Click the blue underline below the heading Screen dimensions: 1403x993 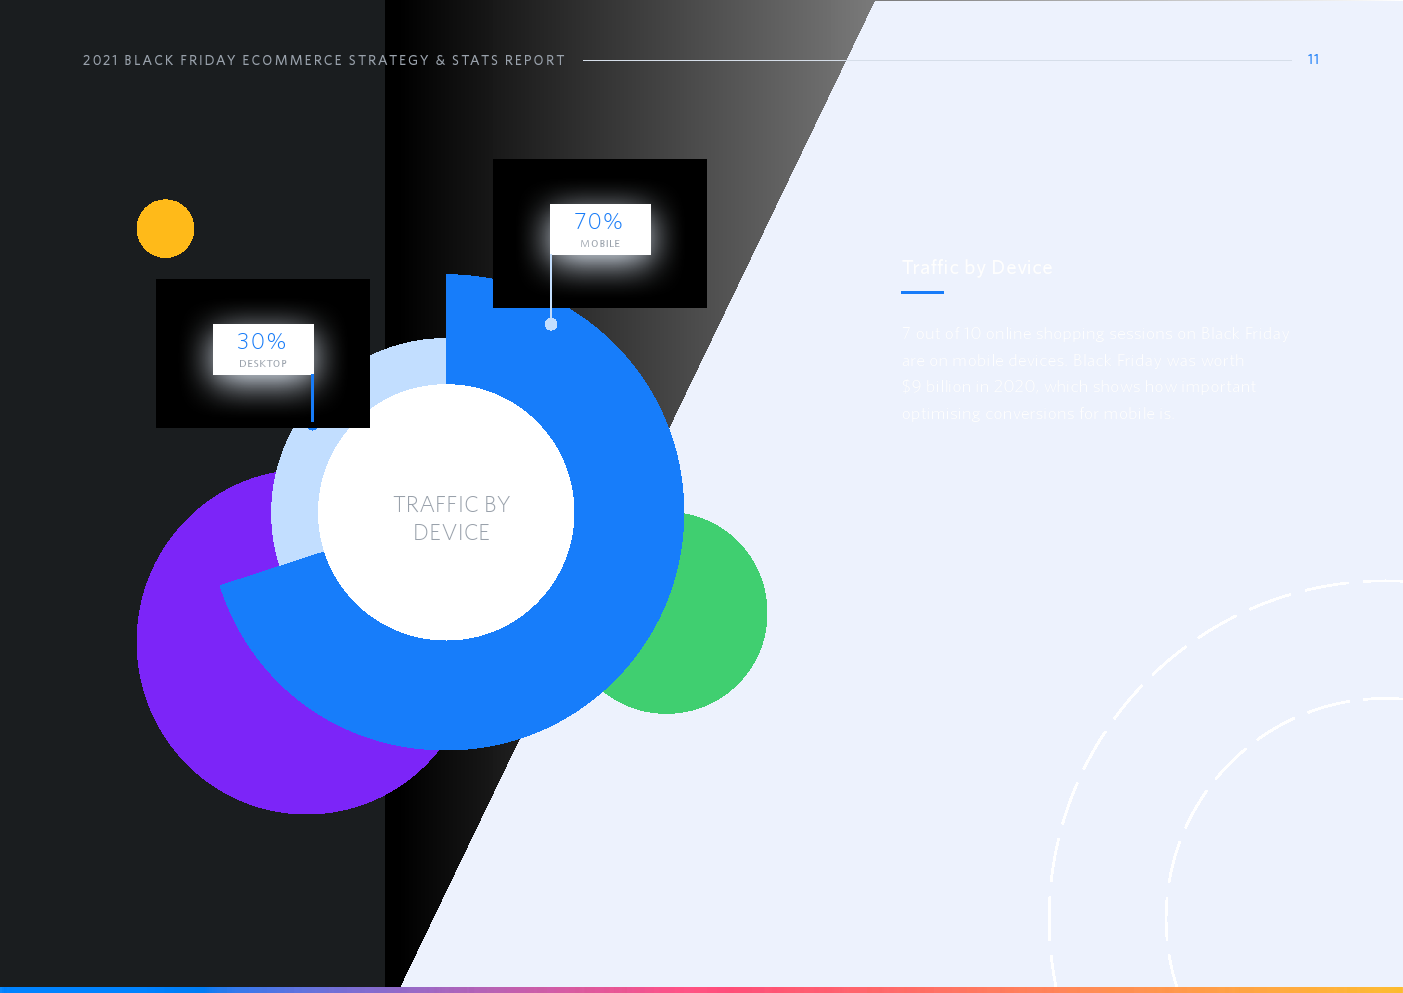click(x=922, y=293)
